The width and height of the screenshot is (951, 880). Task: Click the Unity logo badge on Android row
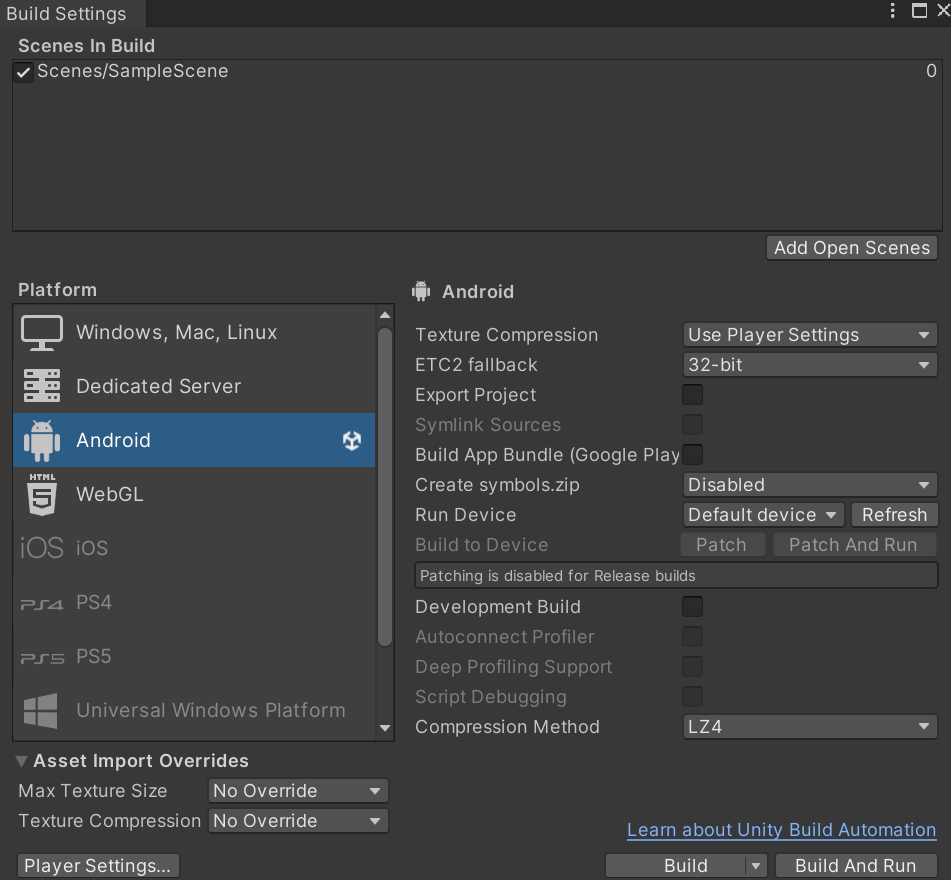pos(352,440)
